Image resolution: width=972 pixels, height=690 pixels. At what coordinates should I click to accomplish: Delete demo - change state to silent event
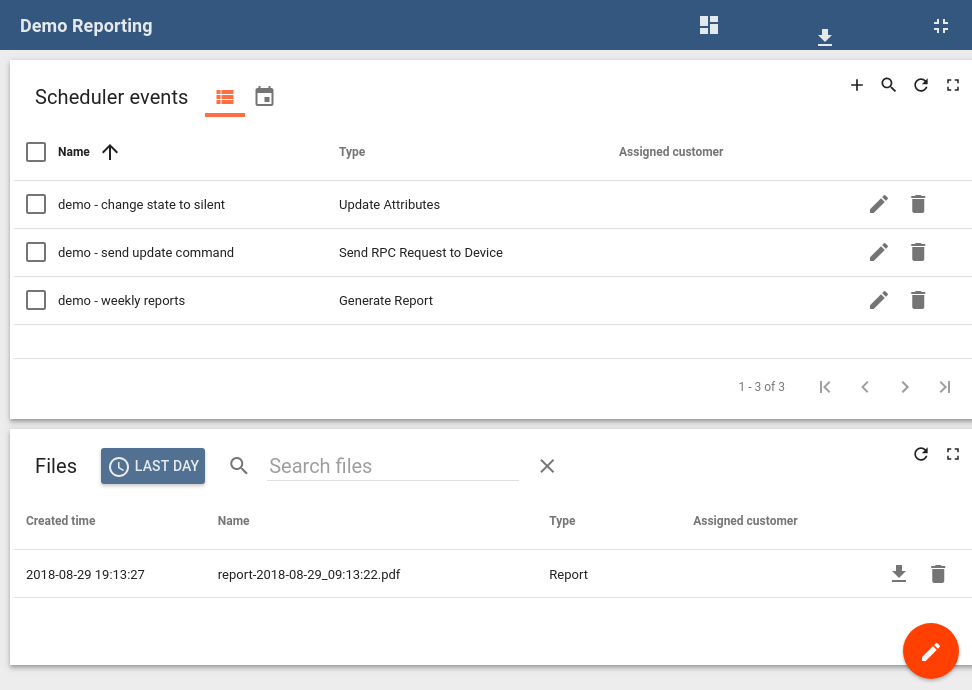[918, 204]
